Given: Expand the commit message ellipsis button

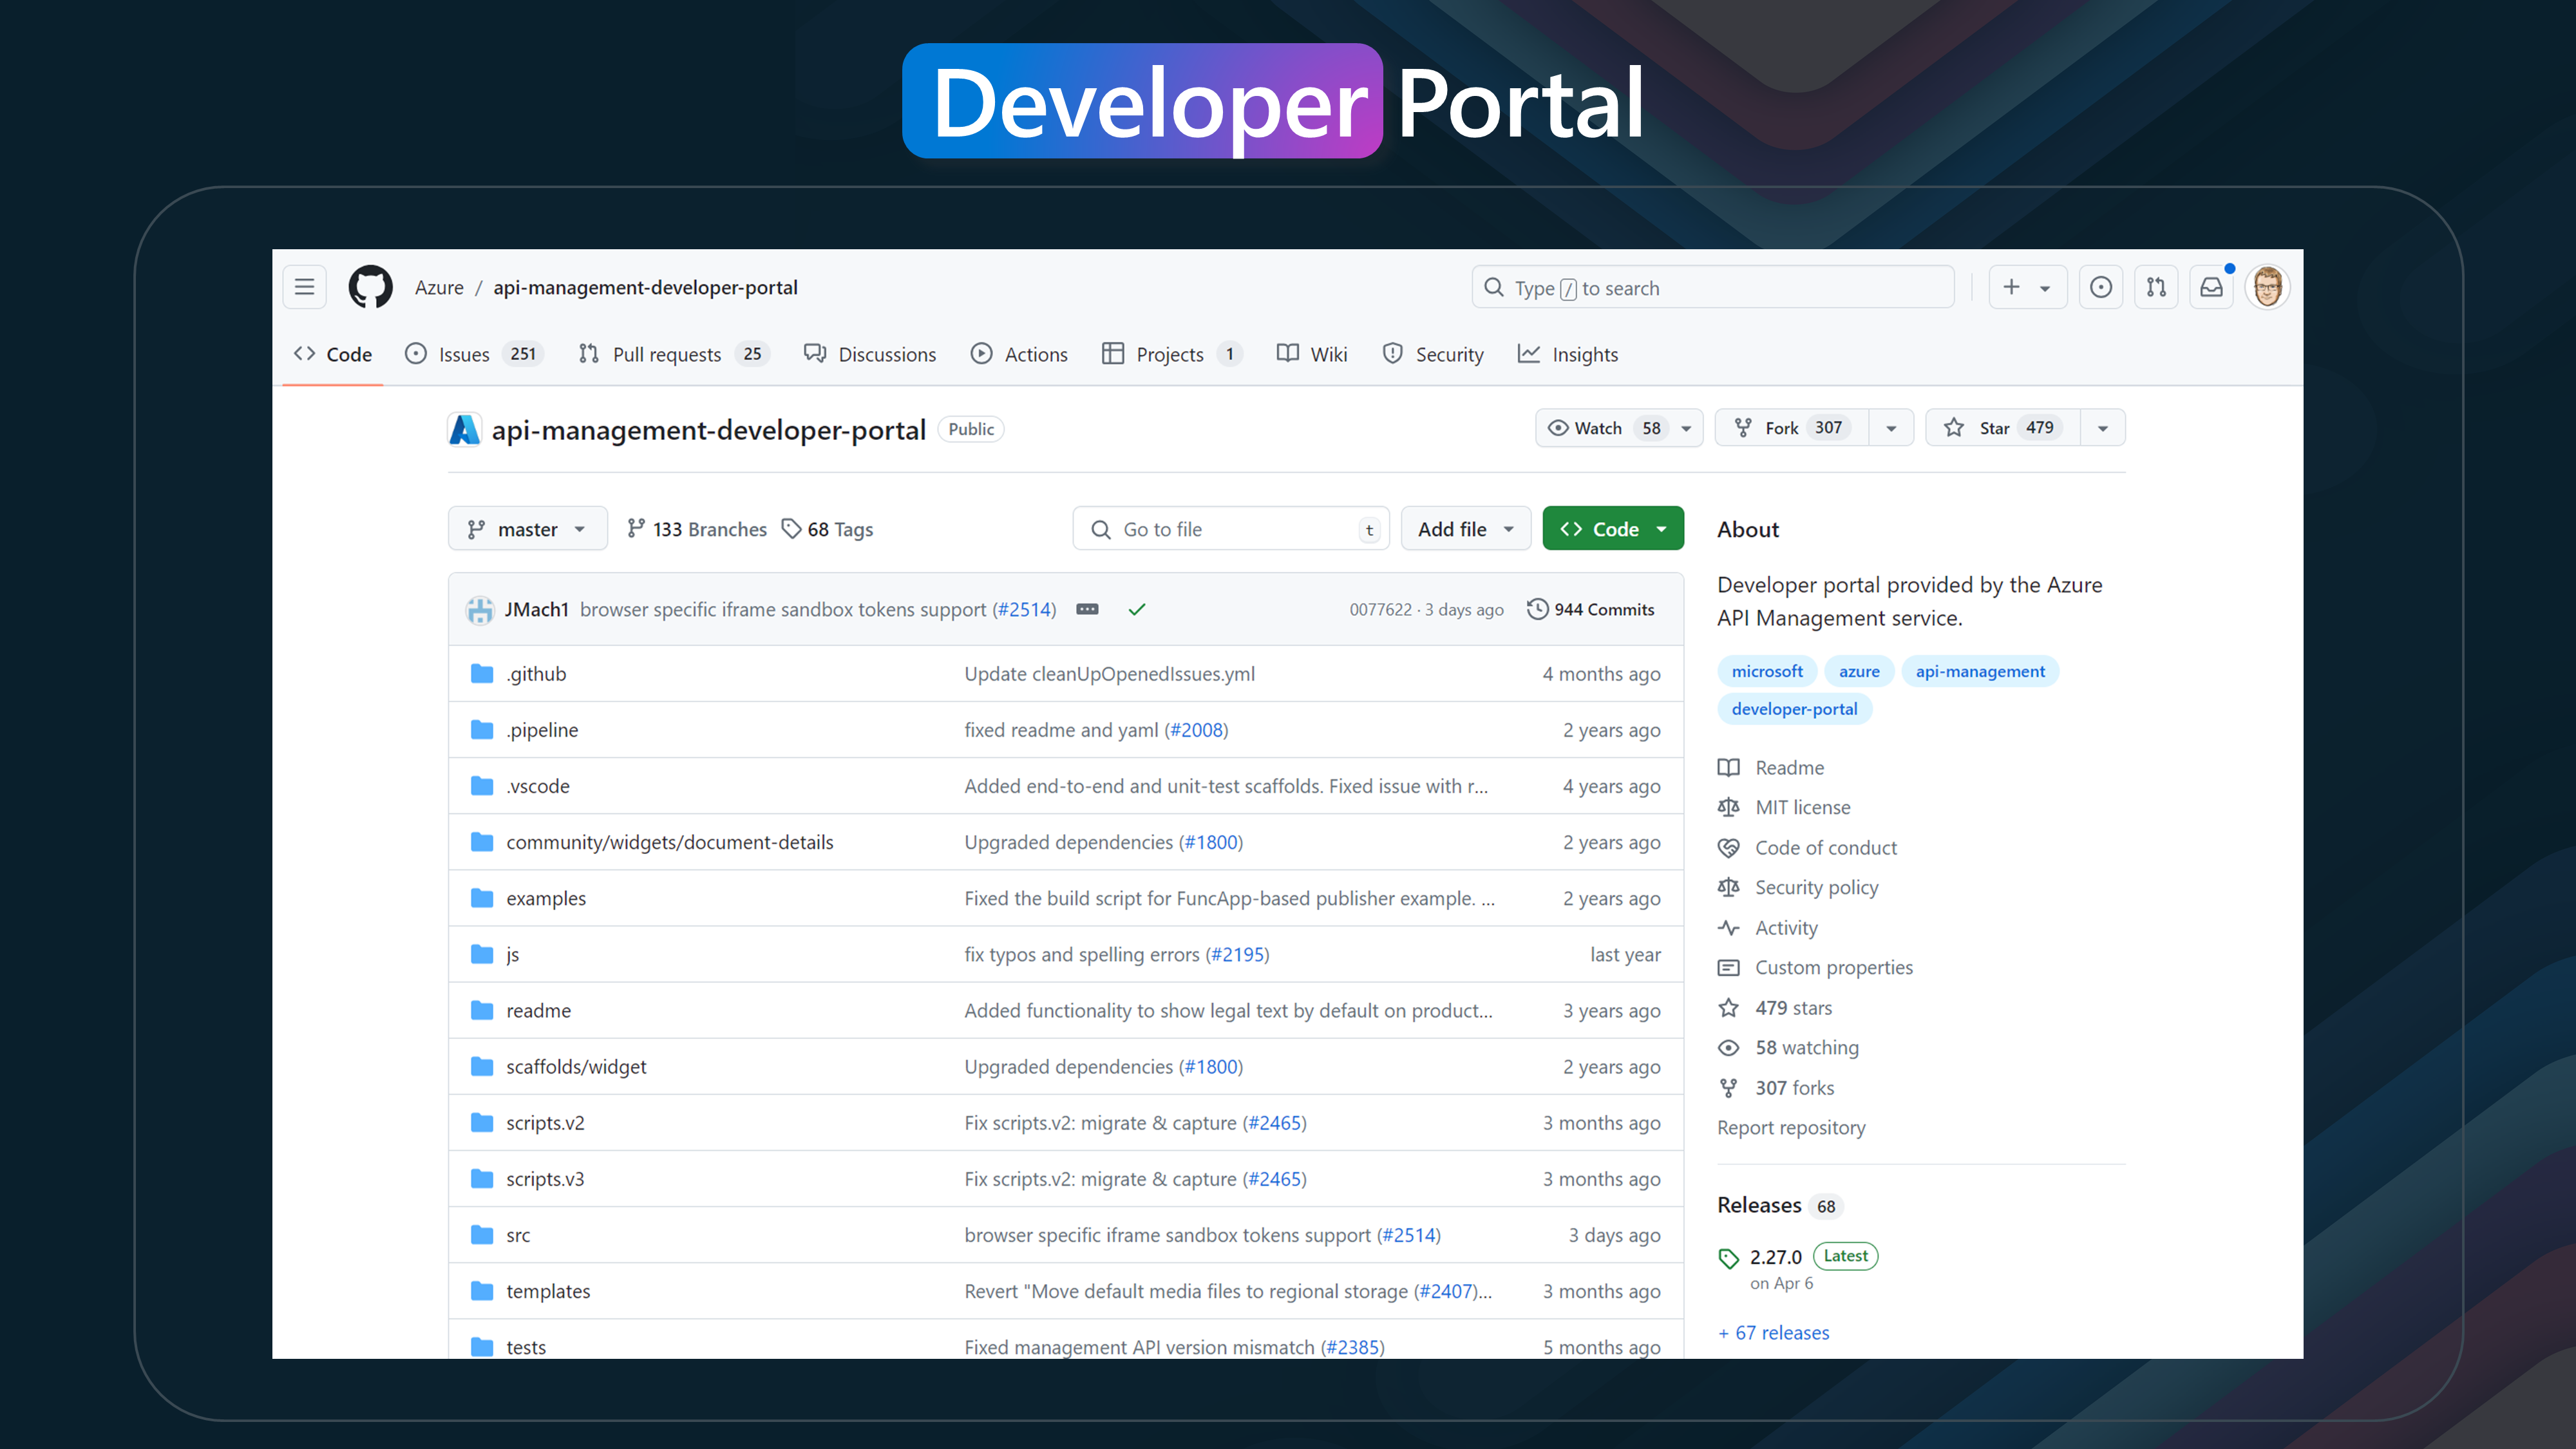Looking at the screenshot, I should coord(1087,610).
